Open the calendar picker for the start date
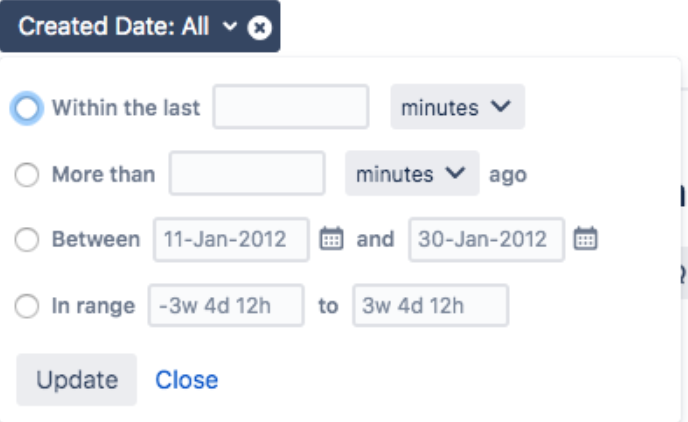The width and height of the screenshot is (688, 422). click(x=331, y=239)
